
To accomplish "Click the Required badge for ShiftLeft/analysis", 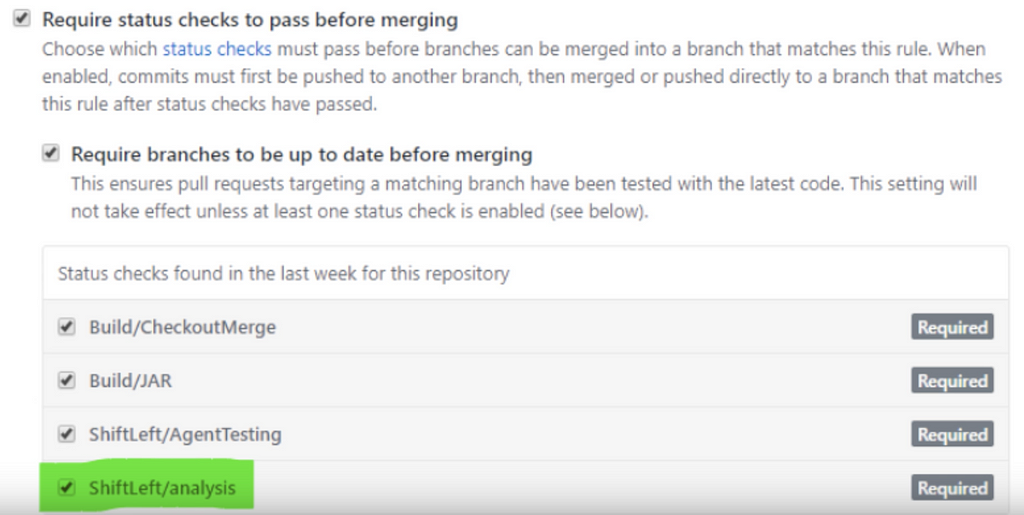I will point(952,488).
